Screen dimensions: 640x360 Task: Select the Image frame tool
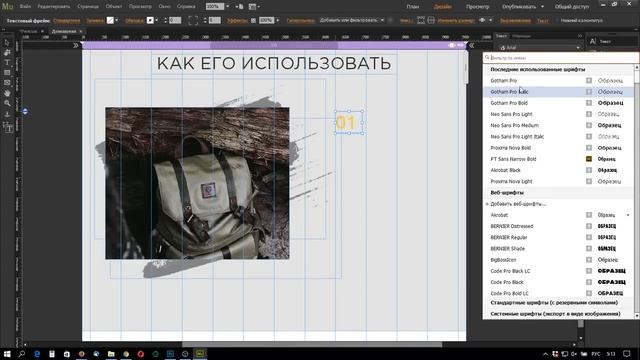coord(7,83)
